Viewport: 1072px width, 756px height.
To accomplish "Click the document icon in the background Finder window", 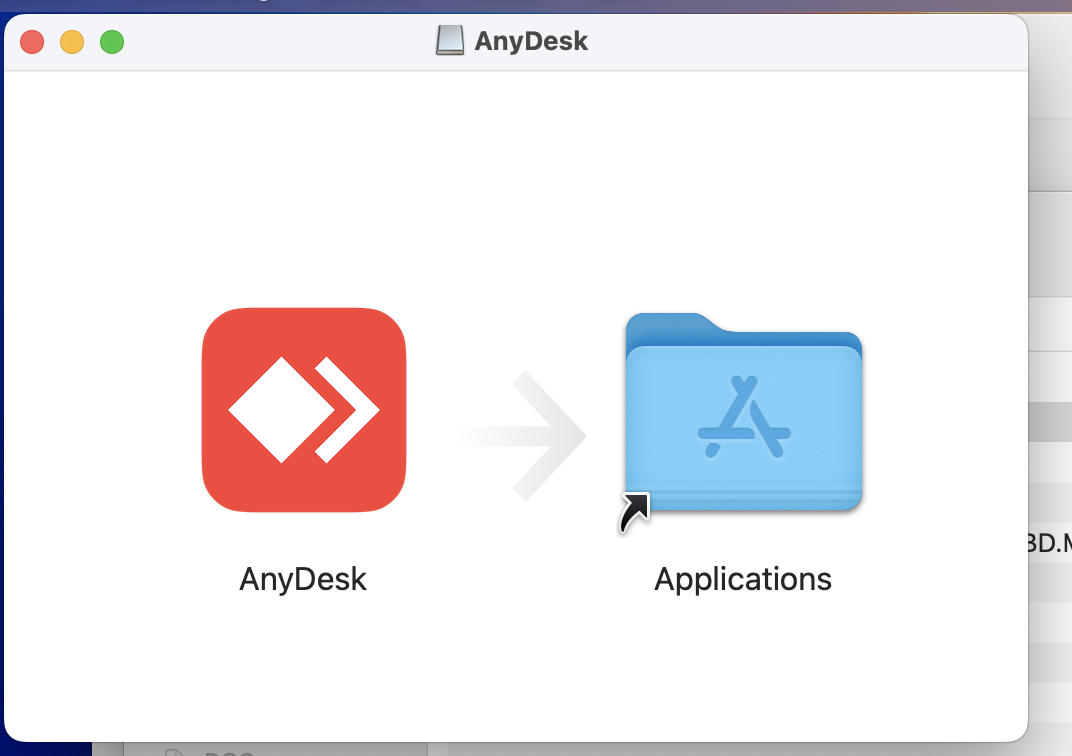I will point(176,753).
